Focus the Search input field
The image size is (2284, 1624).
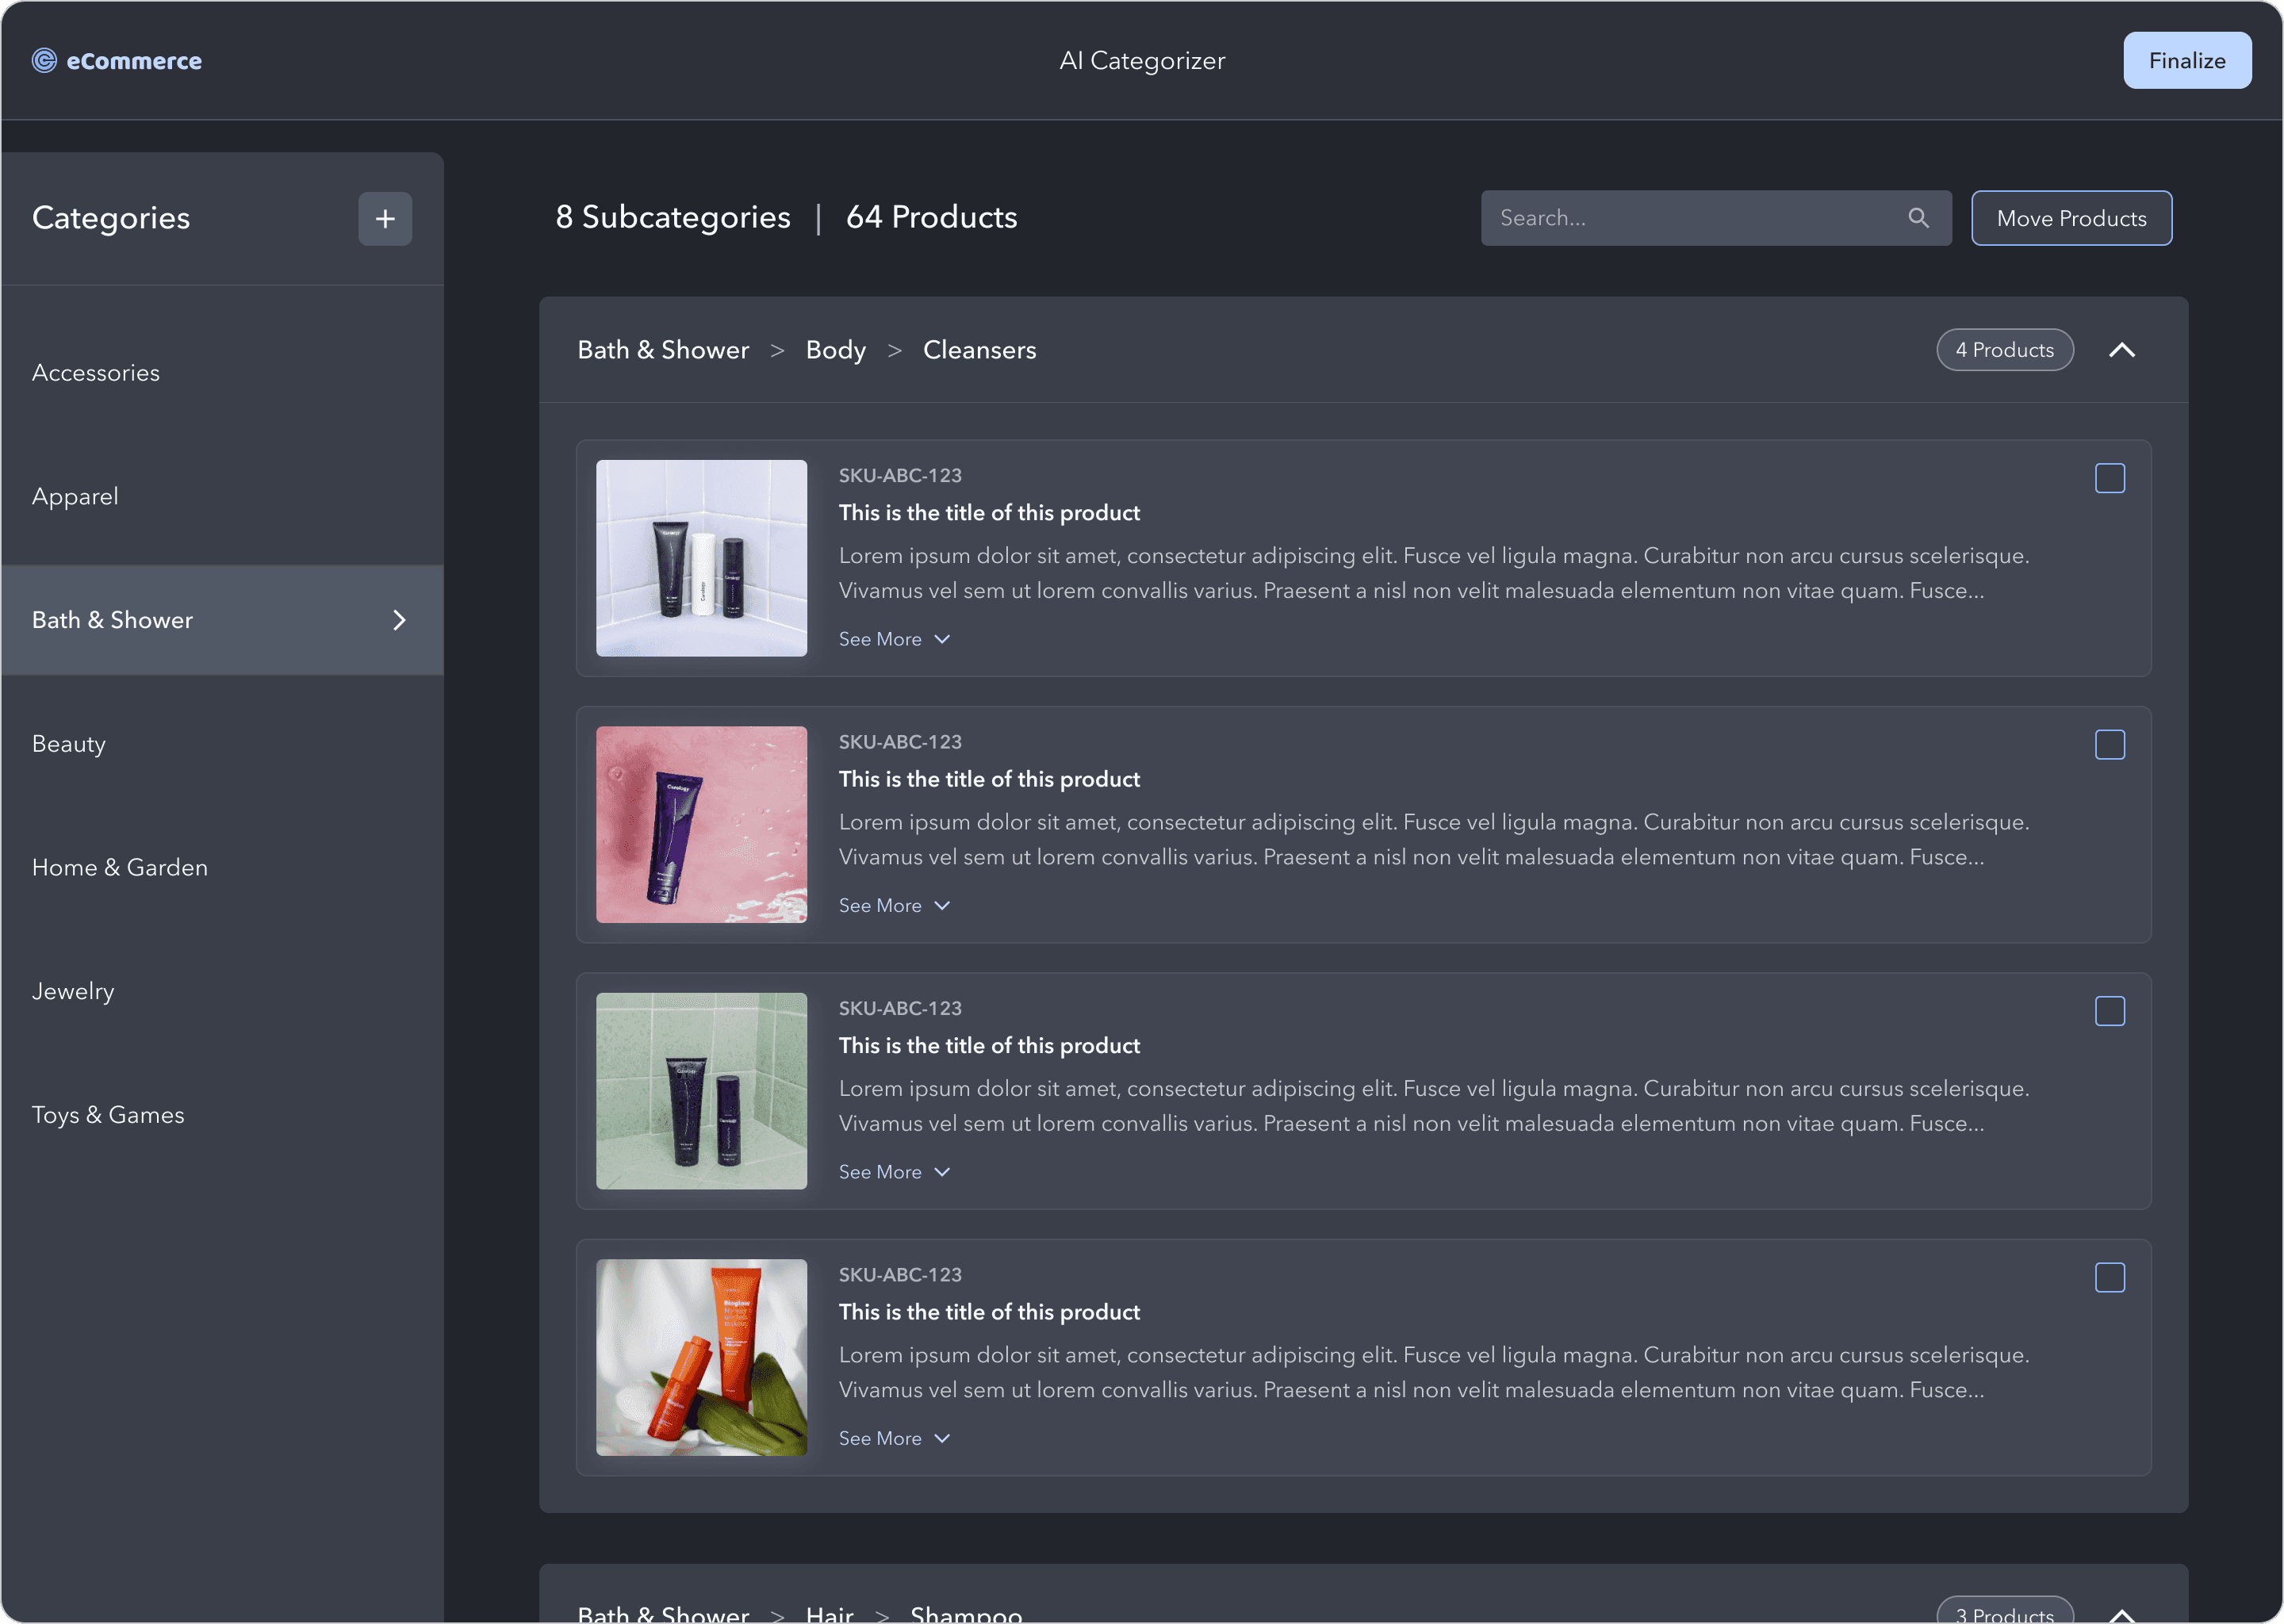[x=1690, y=218]
